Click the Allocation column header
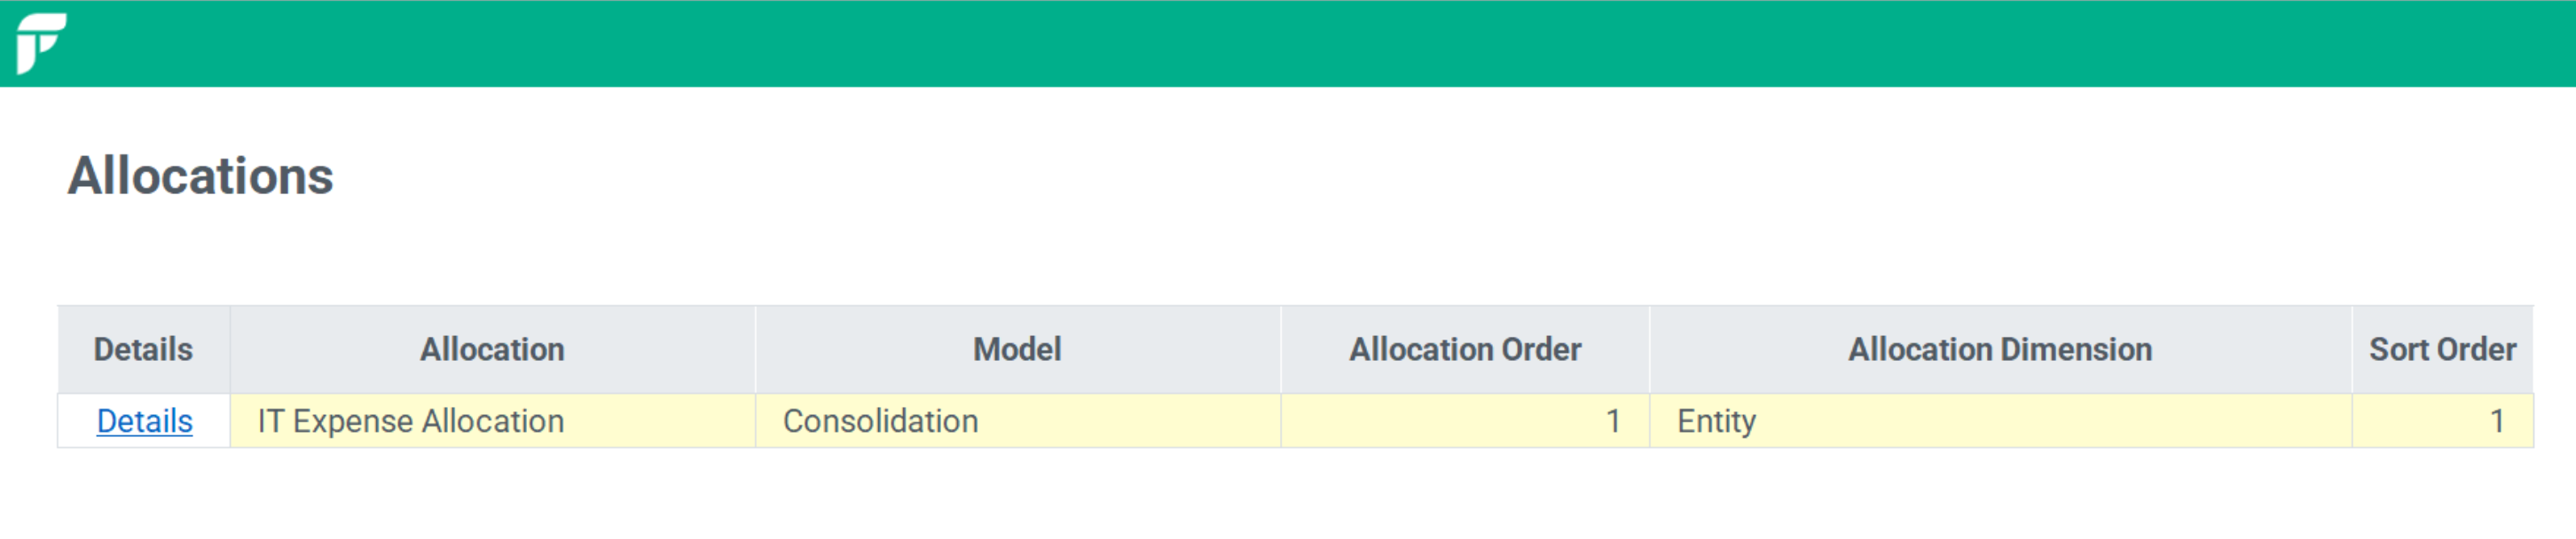 point(492,349)
